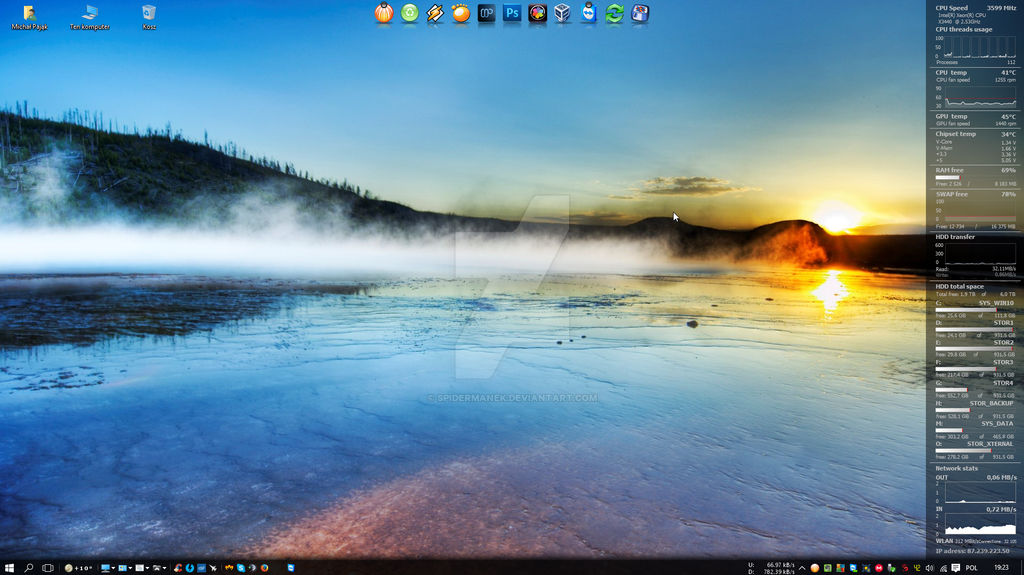1024x575 pixels.
Task: Click the RAM free usage bar
Action: click(x=975, y=178)
